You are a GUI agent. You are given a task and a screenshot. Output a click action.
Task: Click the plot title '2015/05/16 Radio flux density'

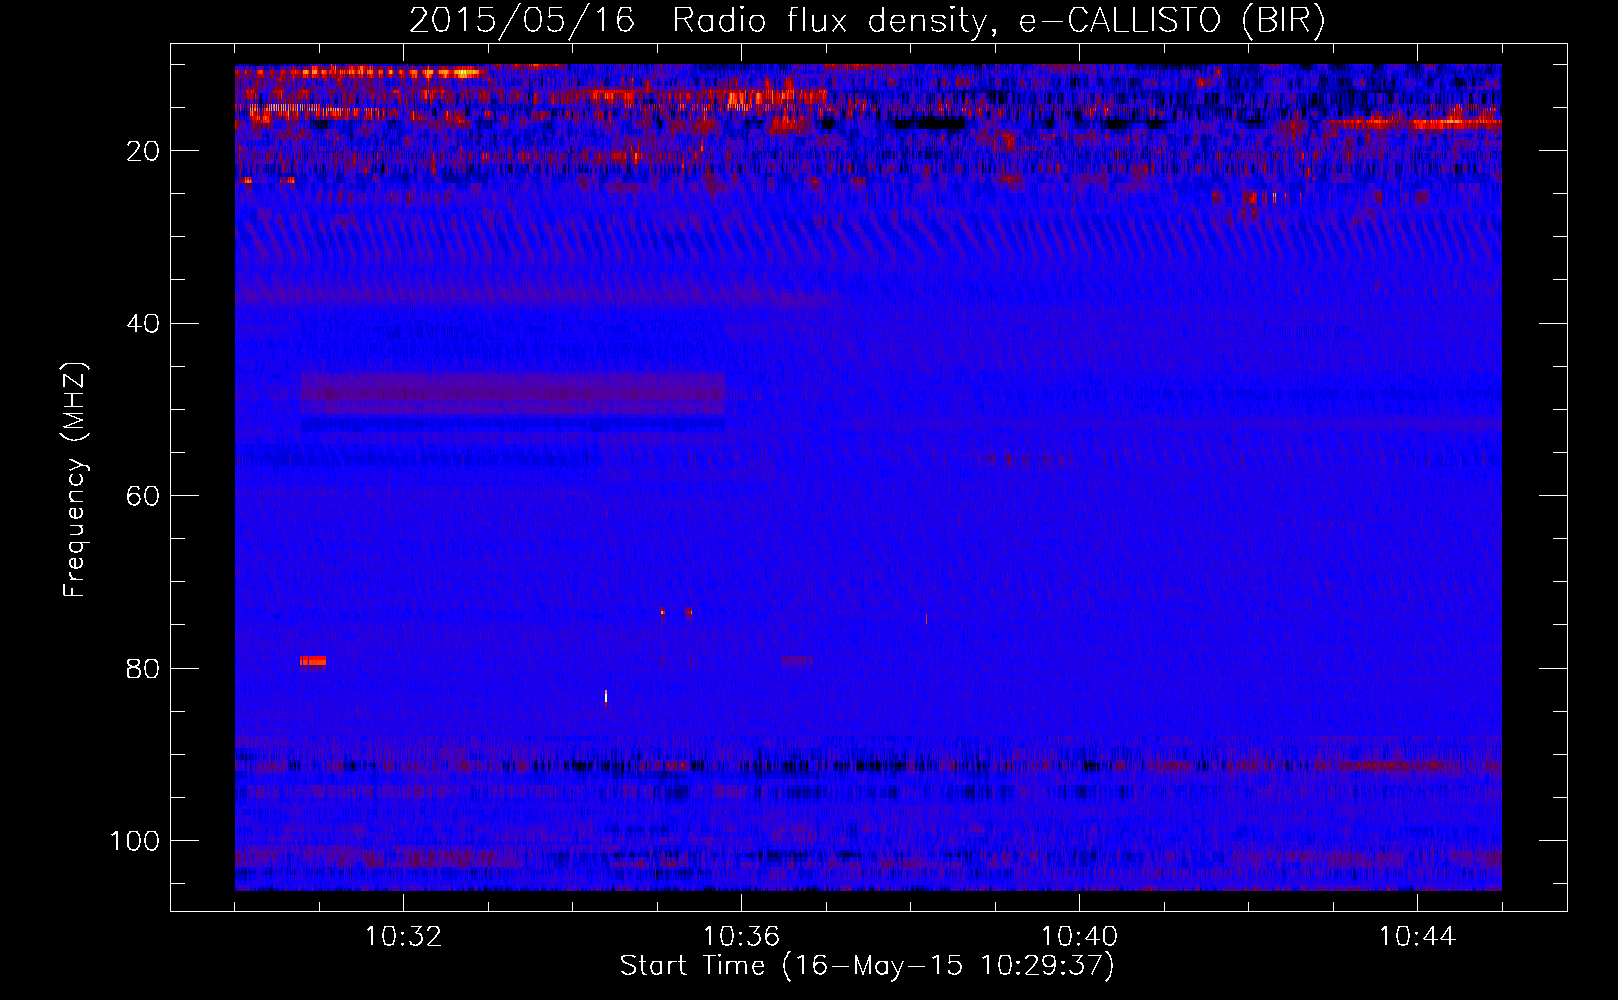(866, 20)
